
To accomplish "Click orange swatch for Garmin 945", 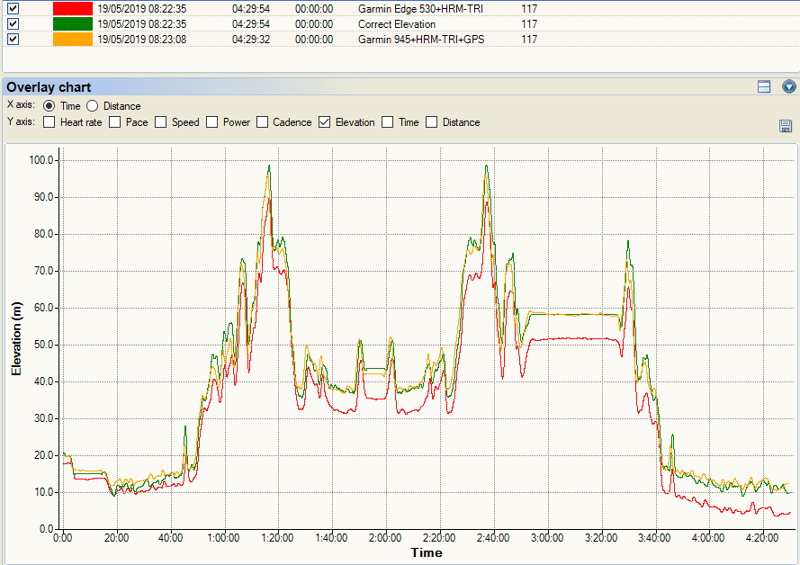I will (73, 39).
